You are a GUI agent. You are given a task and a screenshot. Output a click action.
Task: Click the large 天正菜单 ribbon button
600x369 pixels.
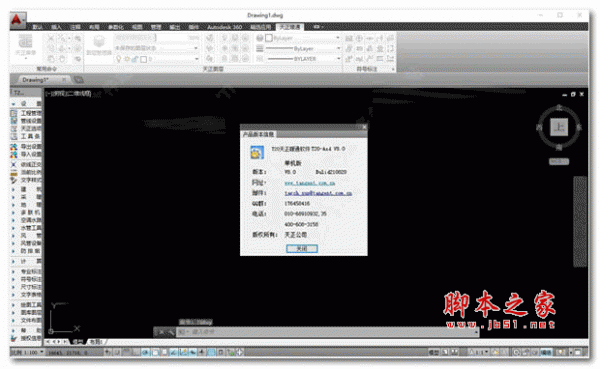25,46
